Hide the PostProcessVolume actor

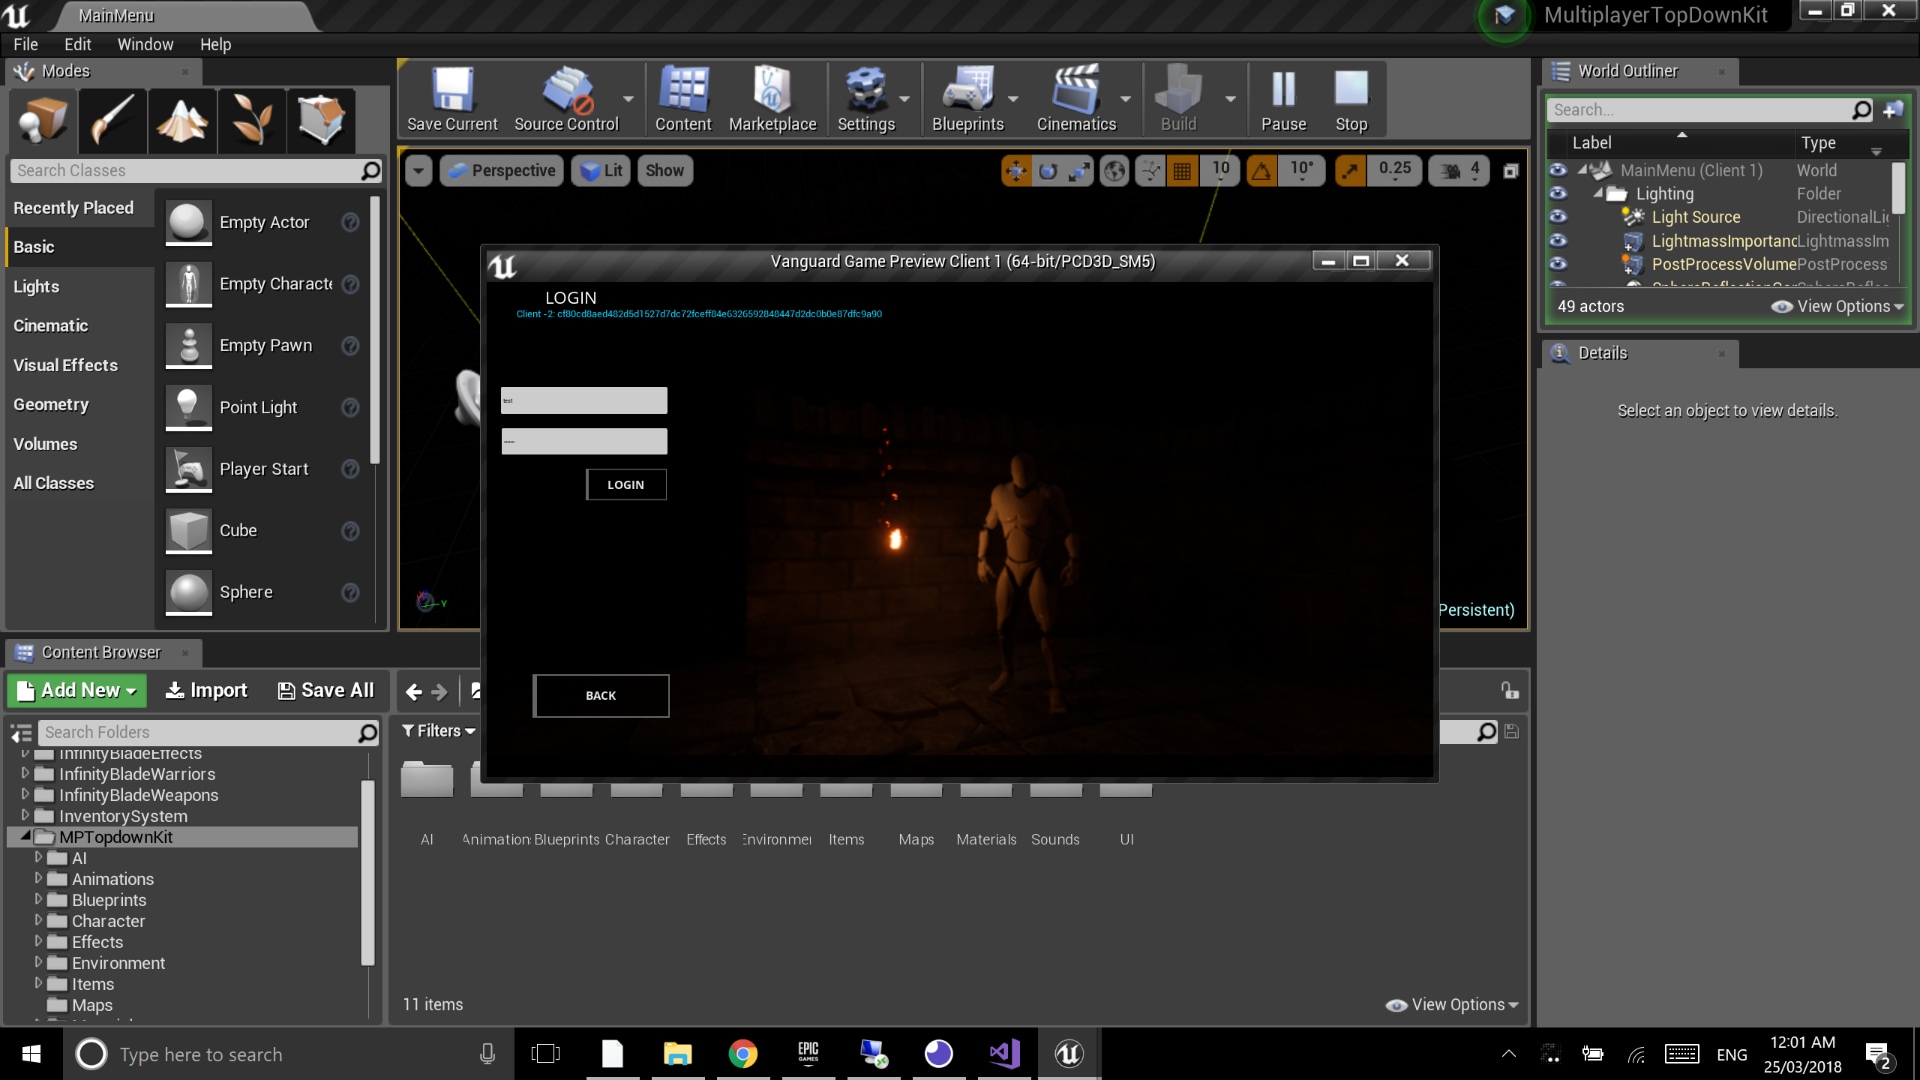pyautogui.click(x=1558, y=264)
